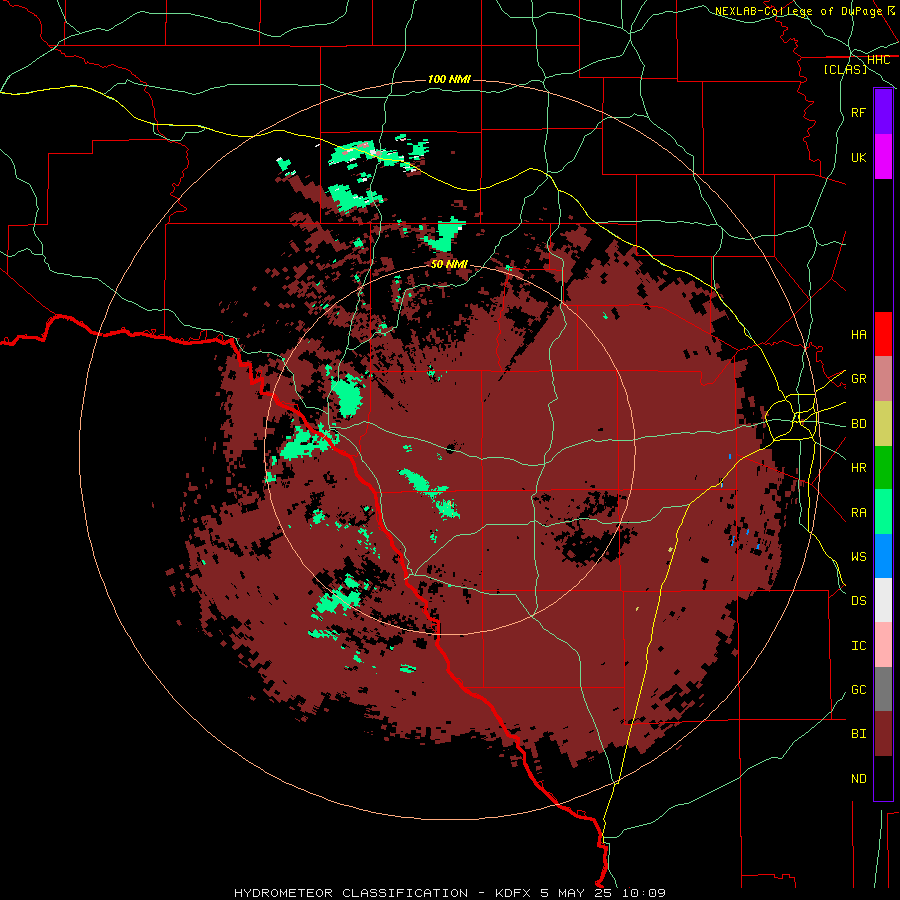Pick the mint green RA legend swatch

[883, 512]
